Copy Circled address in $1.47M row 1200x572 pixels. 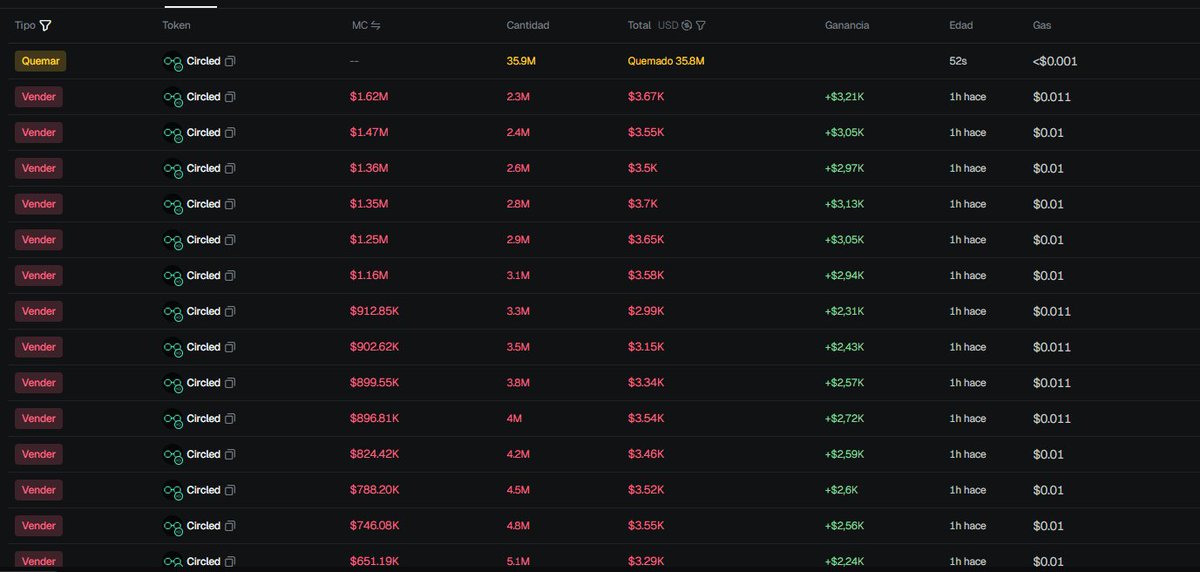pos(230,133)
